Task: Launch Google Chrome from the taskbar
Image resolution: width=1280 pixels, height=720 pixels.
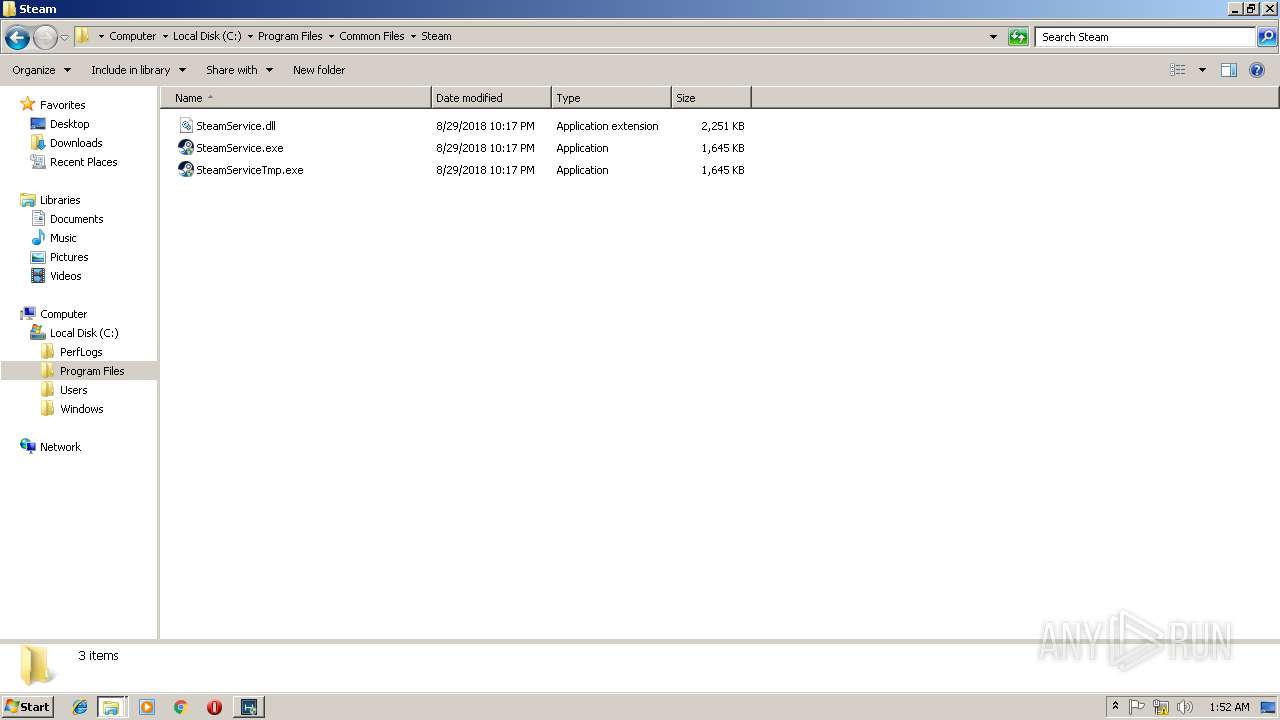Action: coord(181,707)
